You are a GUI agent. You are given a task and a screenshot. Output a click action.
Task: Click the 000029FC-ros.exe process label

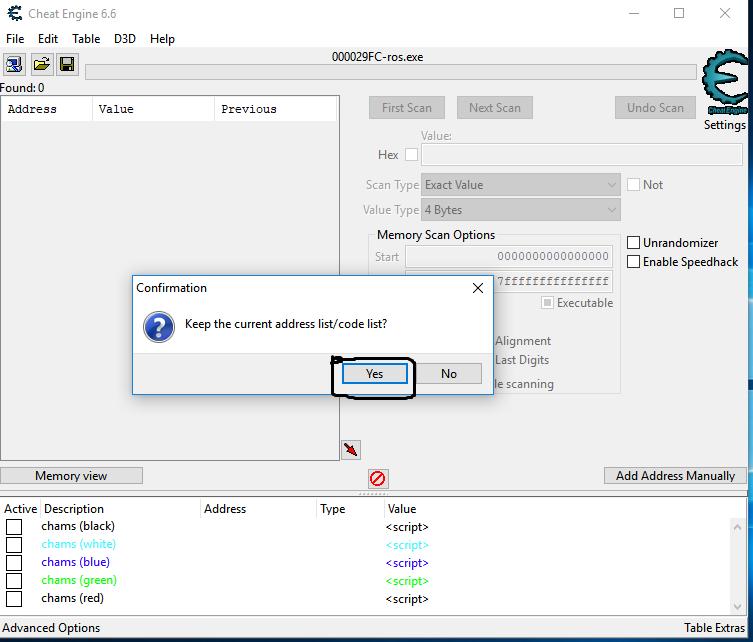pos(377,57)
